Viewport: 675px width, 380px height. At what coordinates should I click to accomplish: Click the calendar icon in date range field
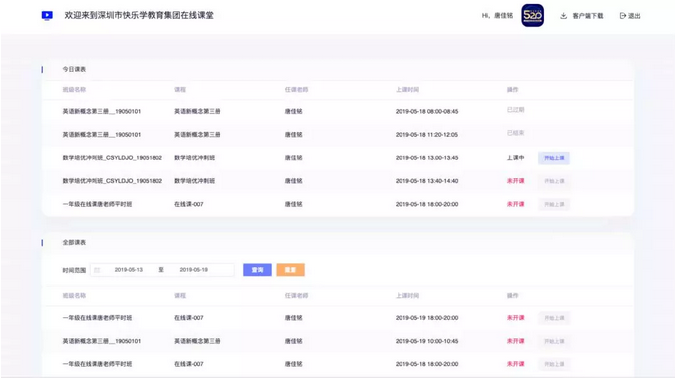click(97, 270)
